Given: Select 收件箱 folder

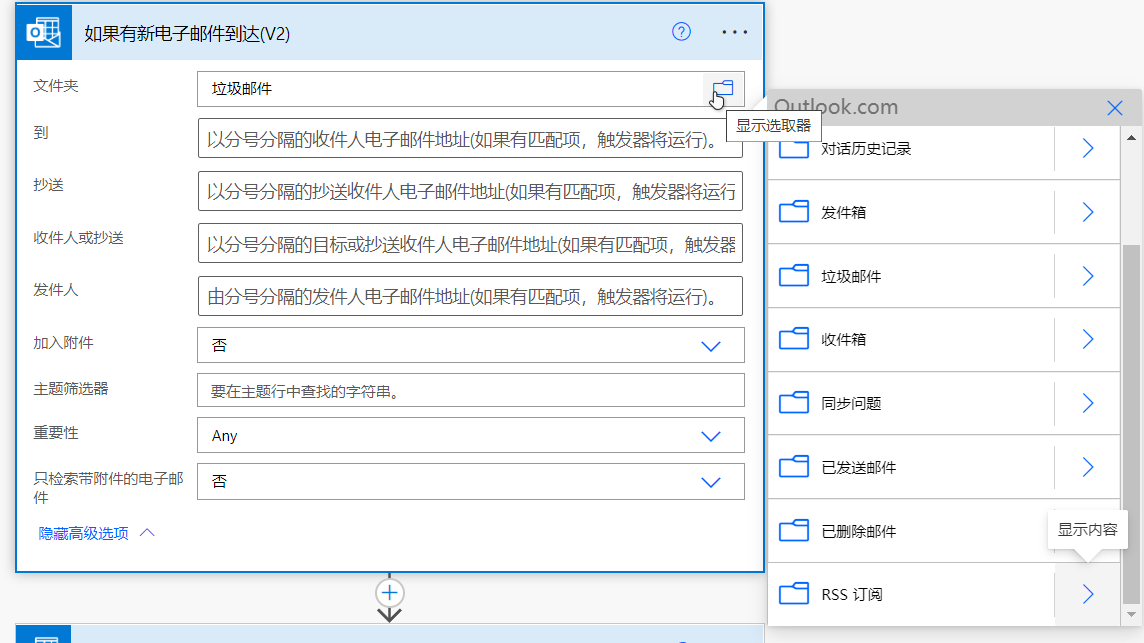Looking at the screenshot, I should [843, 339].
